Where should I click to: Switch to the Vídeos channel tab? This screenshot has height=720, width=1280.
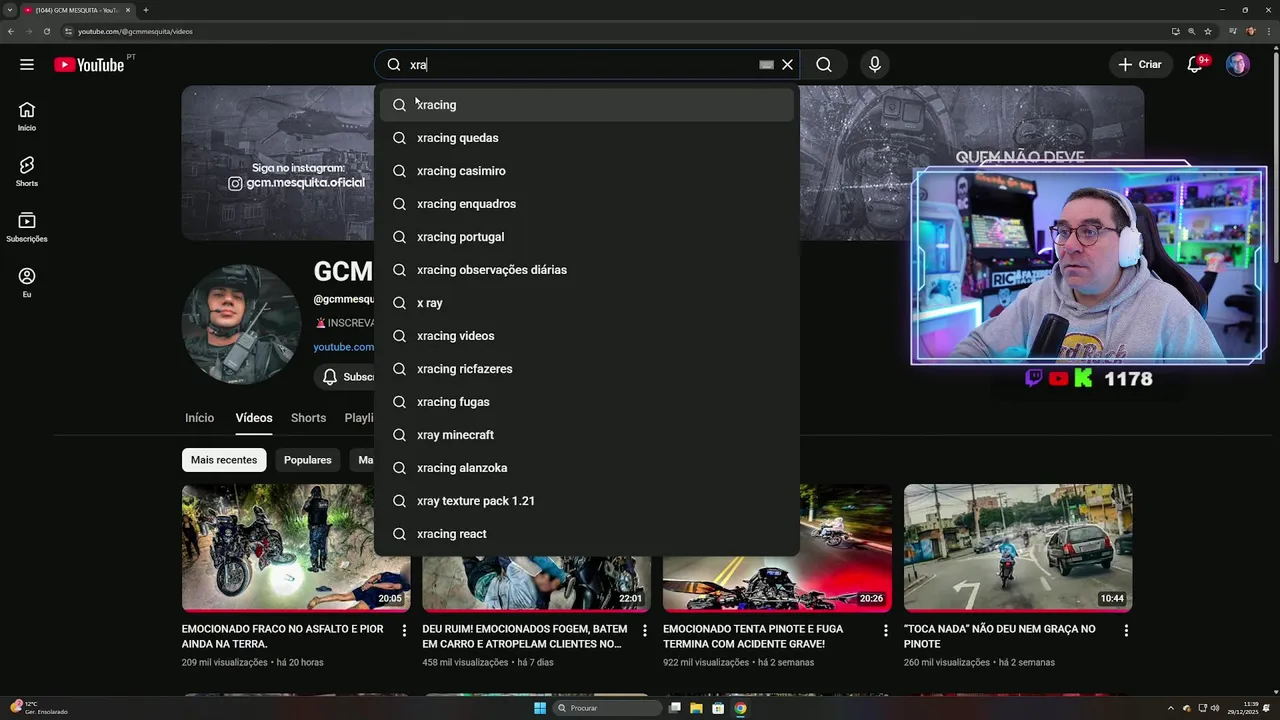click(x=254, y=418)
